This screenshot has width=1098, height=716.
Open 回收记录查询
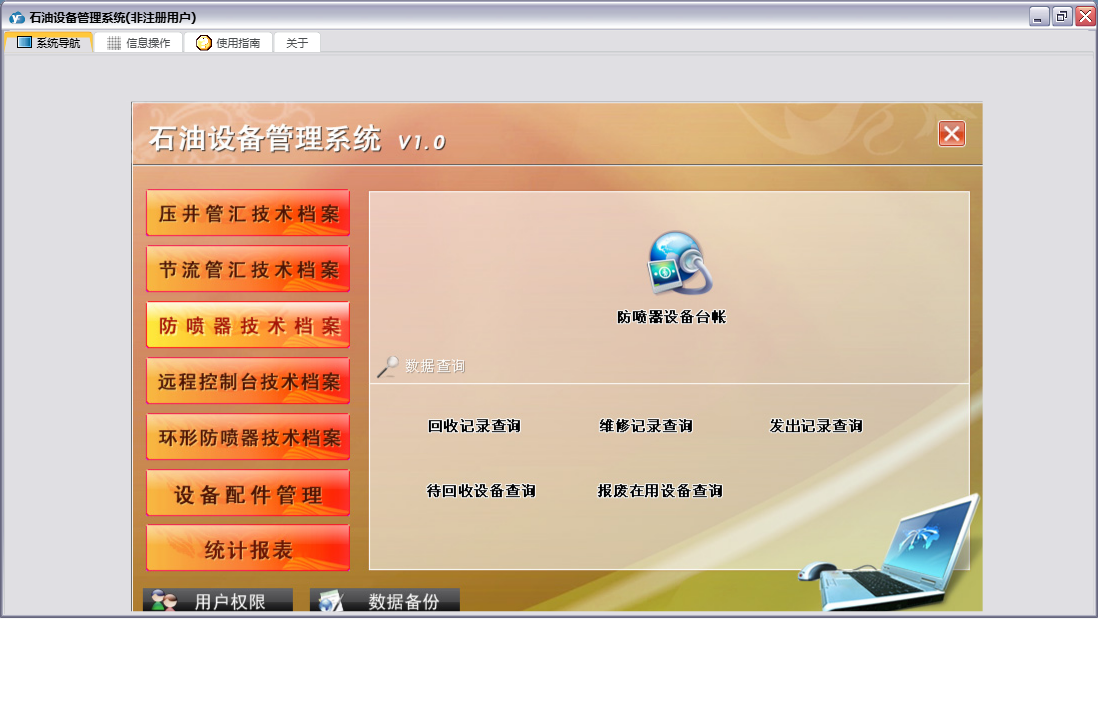pos(474,426)
